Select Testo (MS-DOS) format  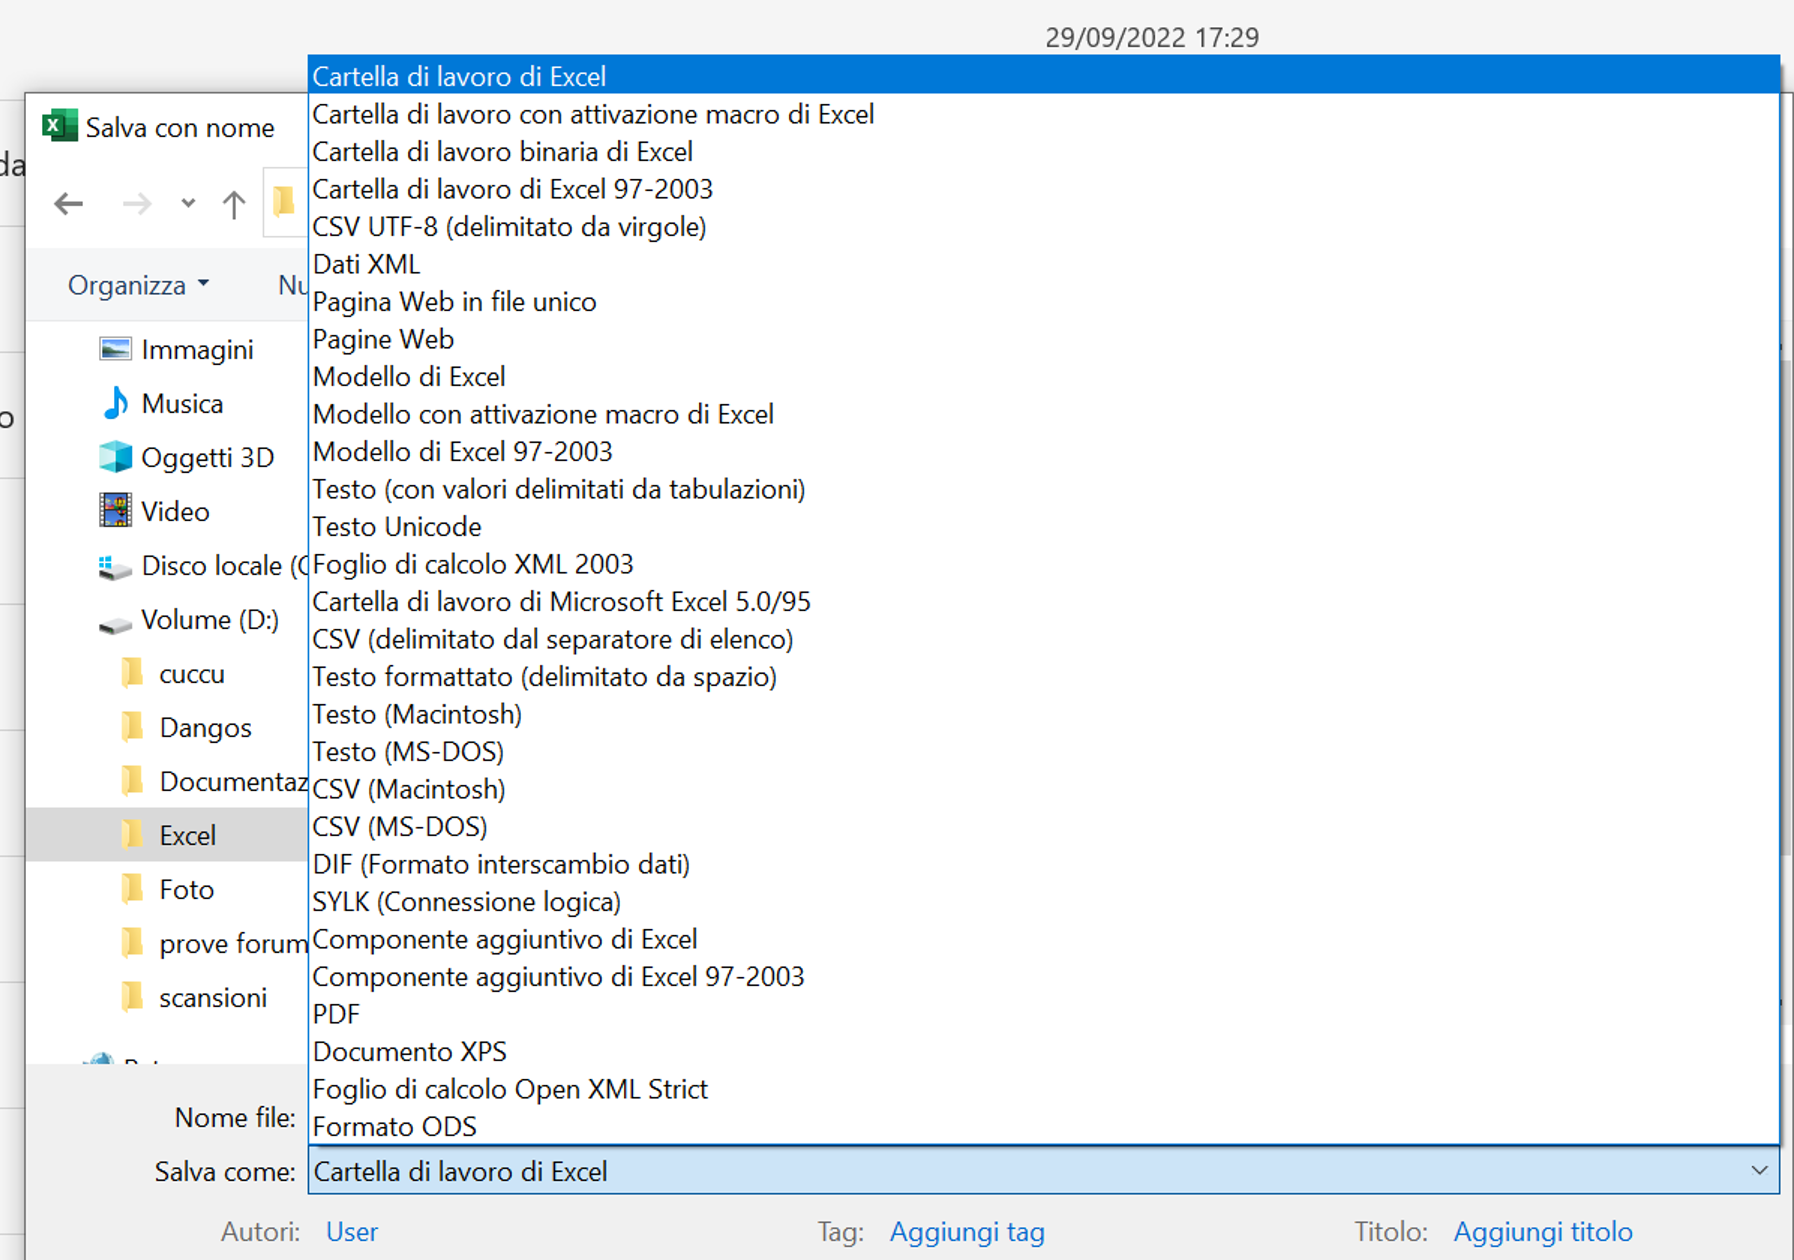click(x=1044, y=751)
